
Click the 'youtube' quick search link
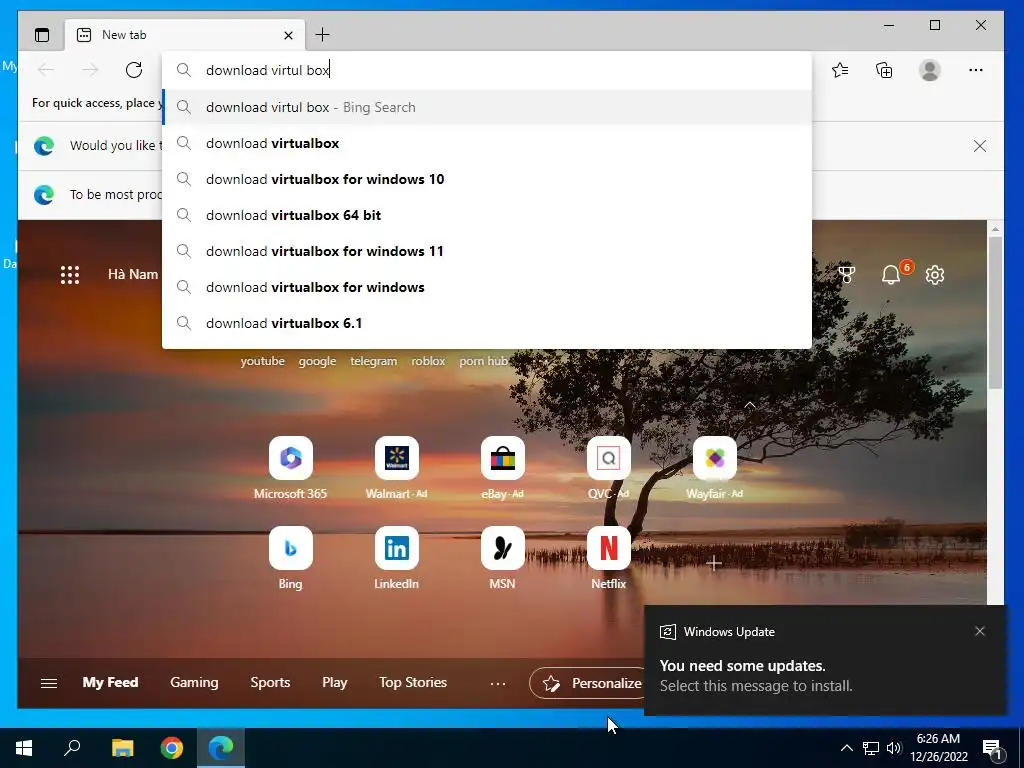tap(263, 361)
